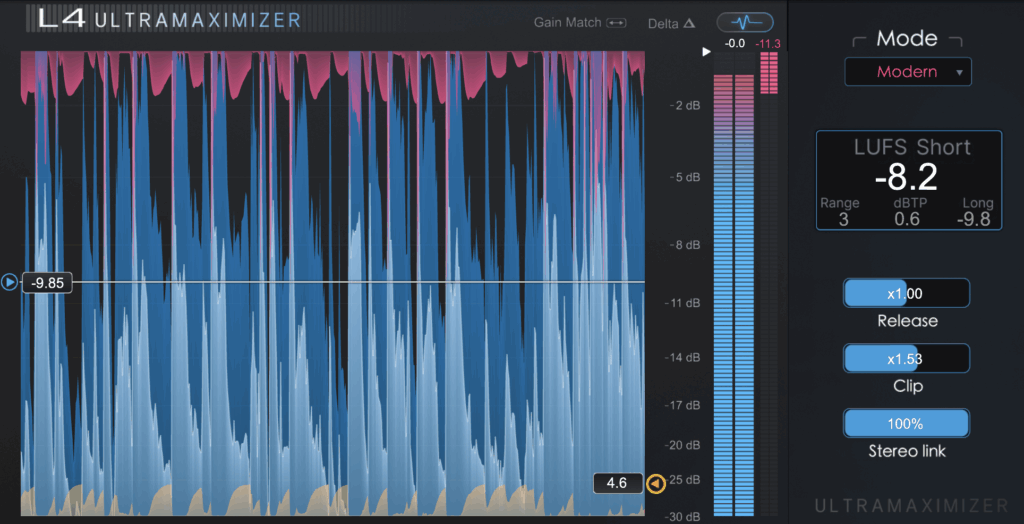Click the Long LUFS -9.8 reading
The image size is (1024, 524).
tap(972, 219)
